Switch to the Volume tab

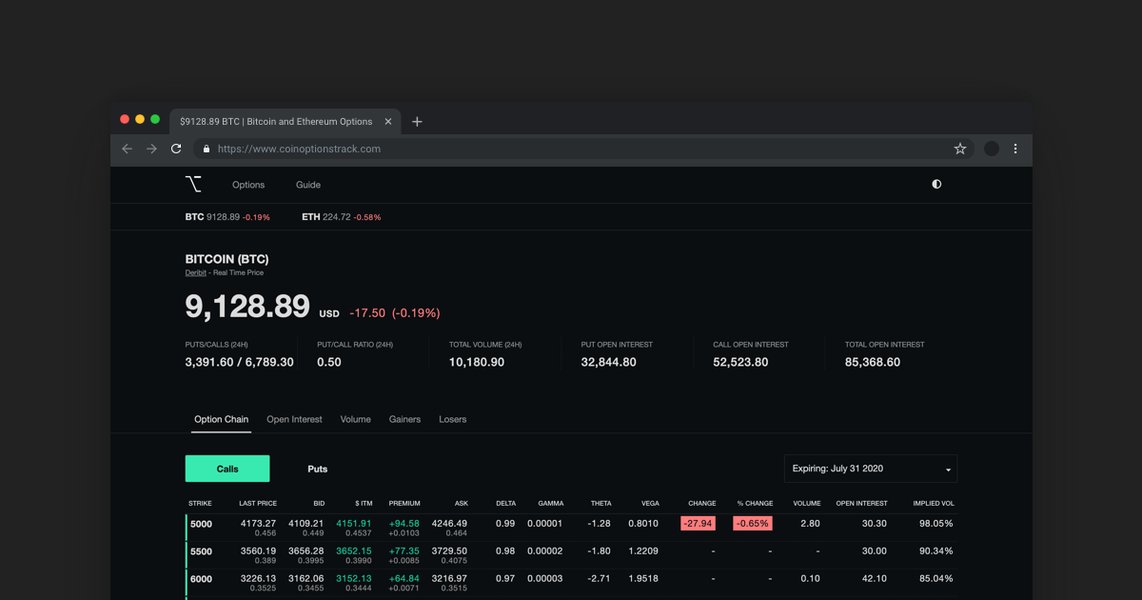tap(355, 419)
